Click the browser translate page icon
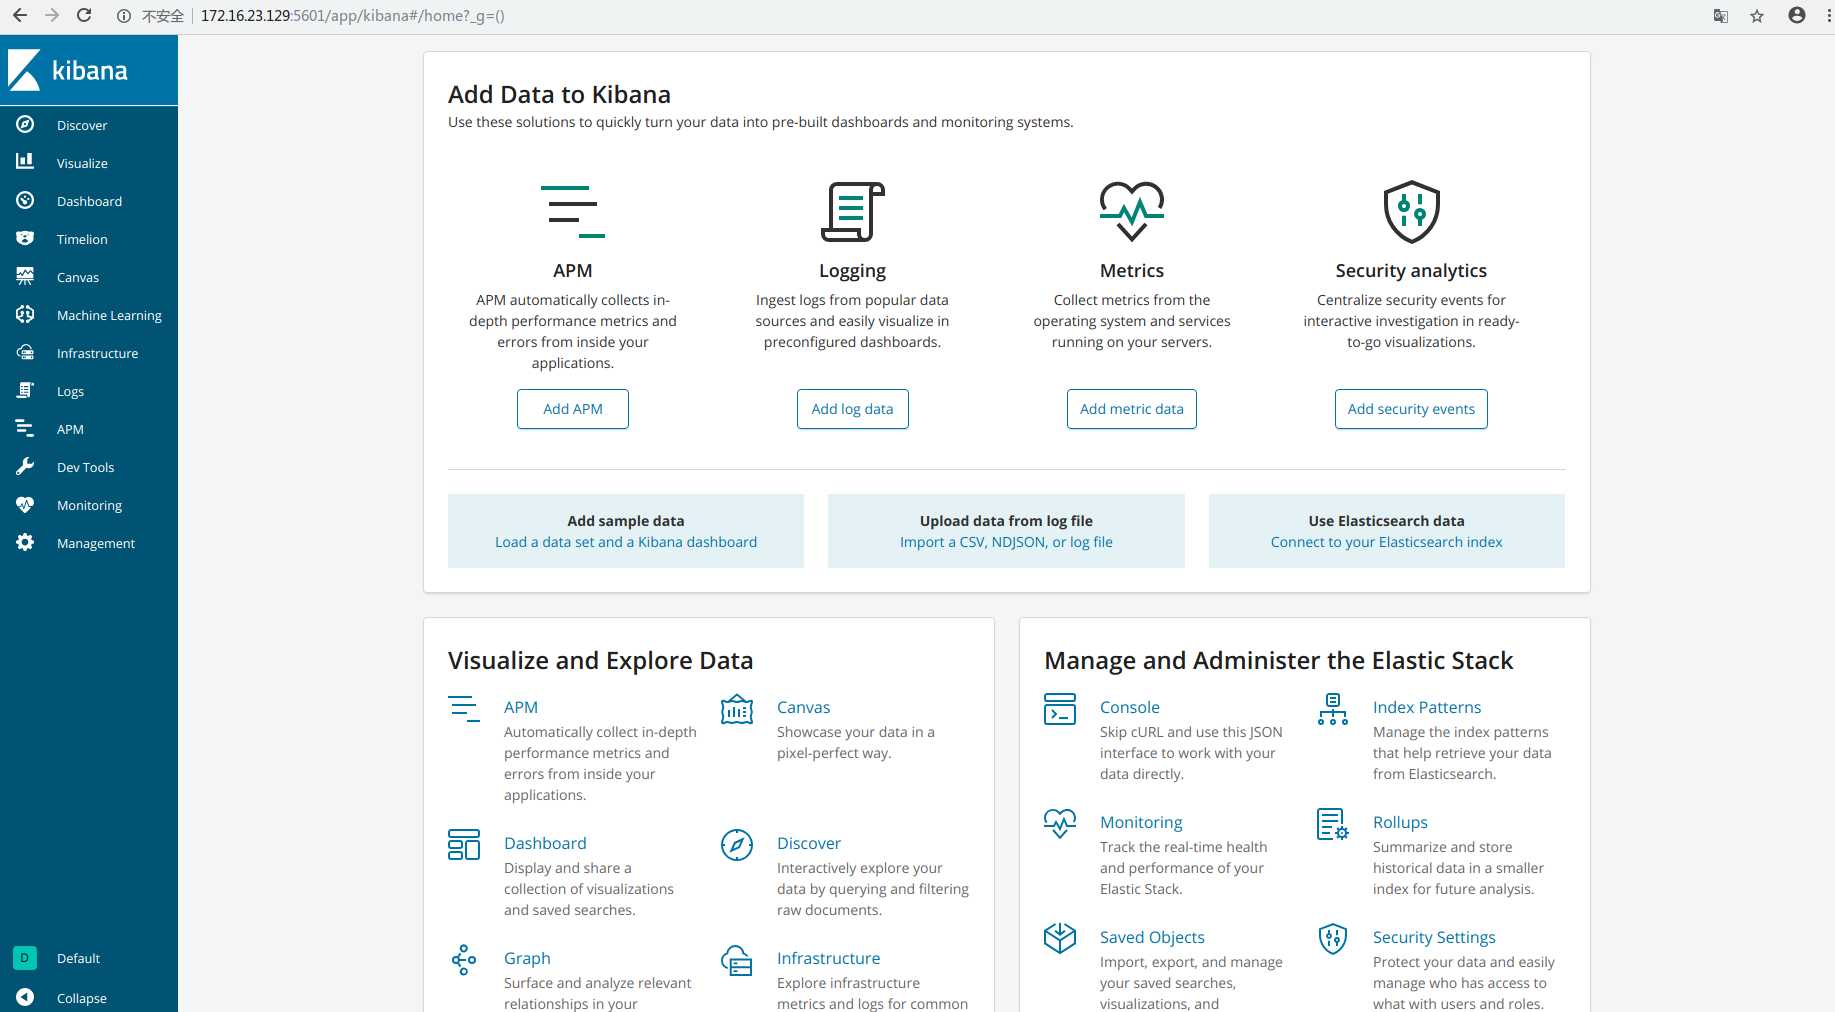 pyautogui.click(x=1721, y=16)
